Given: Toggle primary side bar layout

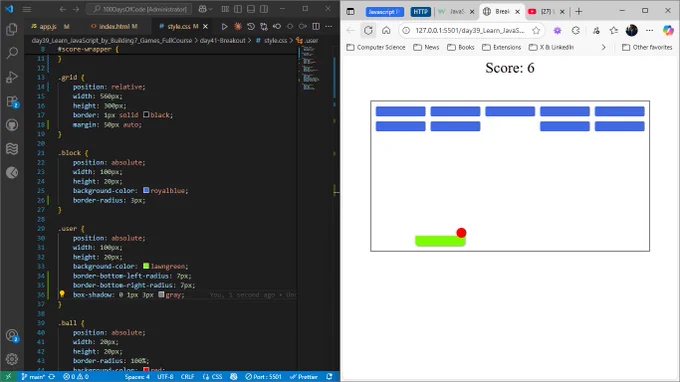Looking at the screenshot, I should (238, 9).
